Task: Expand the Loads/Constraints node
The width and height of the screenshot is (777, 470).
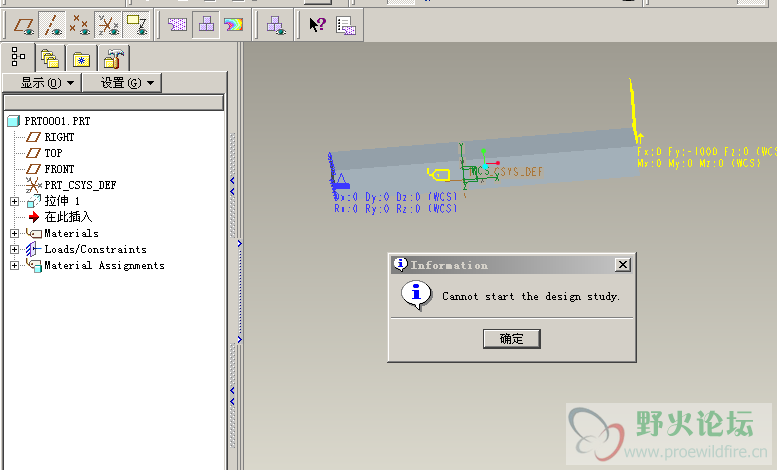Action: (x=14, y=249)
